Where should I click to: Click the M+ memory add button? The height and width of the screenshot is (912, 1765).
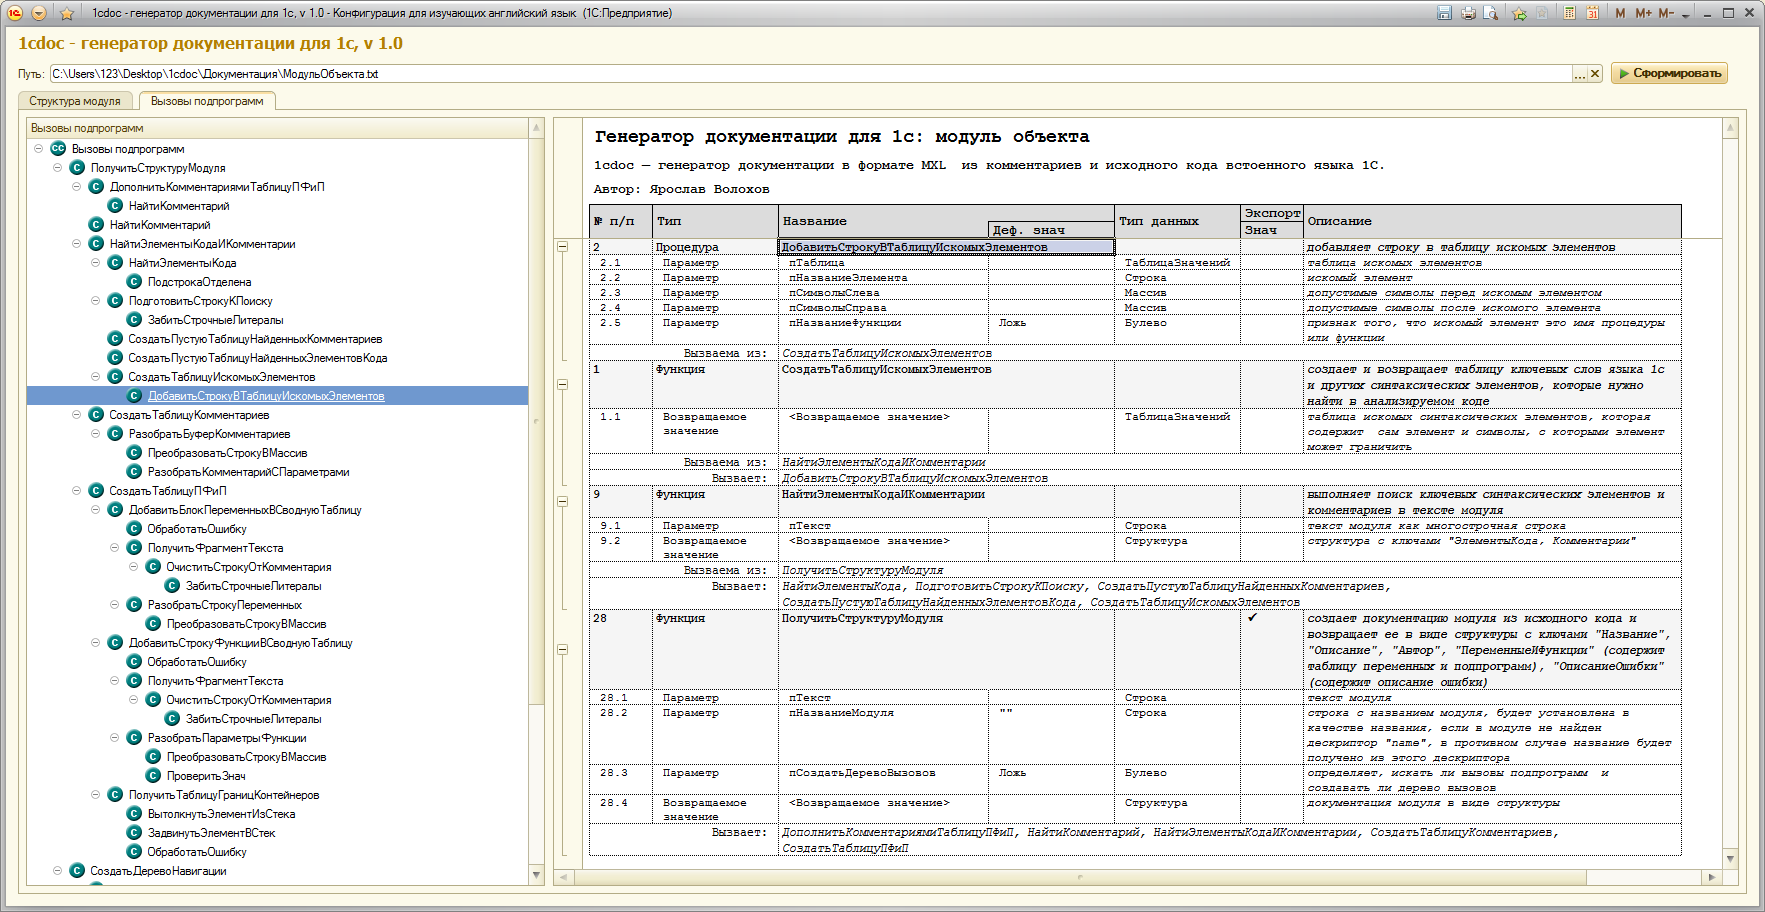pyautogui.click(x=1643, y=13)
